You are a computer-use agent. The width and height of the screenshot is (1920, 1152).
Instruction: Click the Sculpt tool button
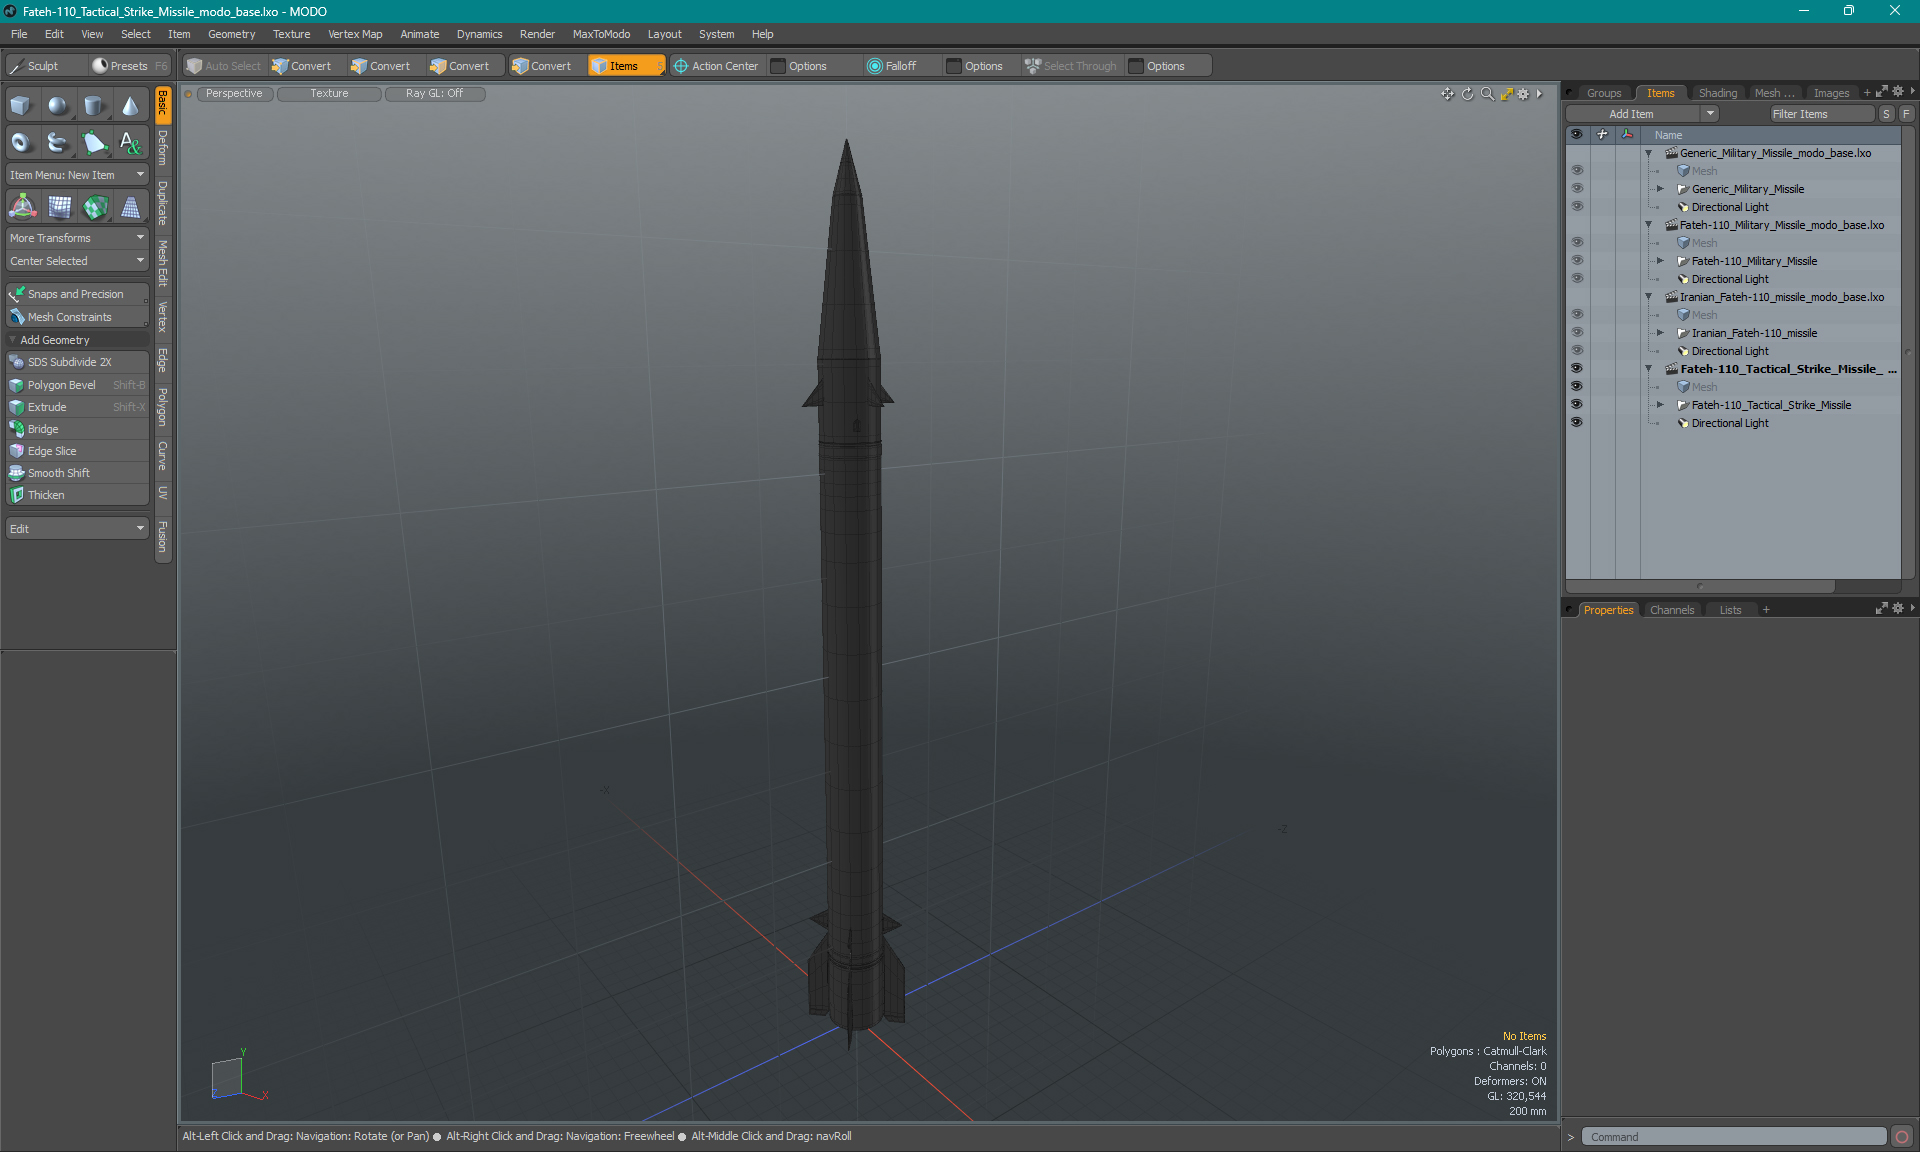pyautogui.click(x=44, y=66)
